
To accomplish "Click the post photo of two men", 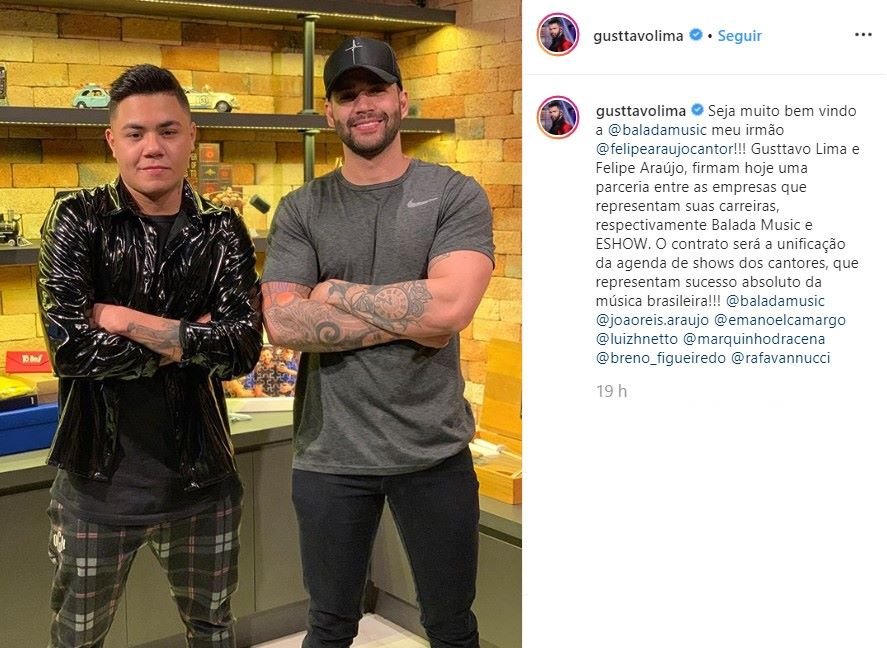I will click(x=261, y=324).
